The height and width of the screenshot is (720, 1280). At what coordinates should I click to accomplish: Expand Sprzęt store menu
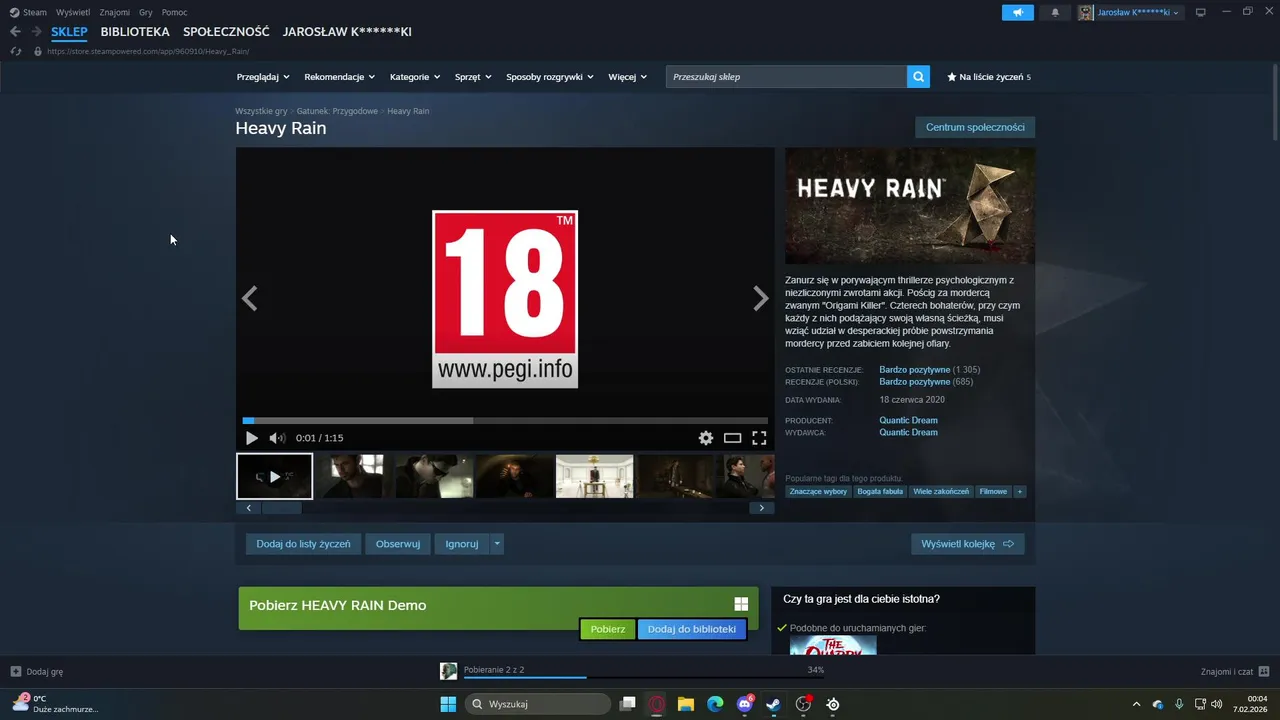click(473, 76)
